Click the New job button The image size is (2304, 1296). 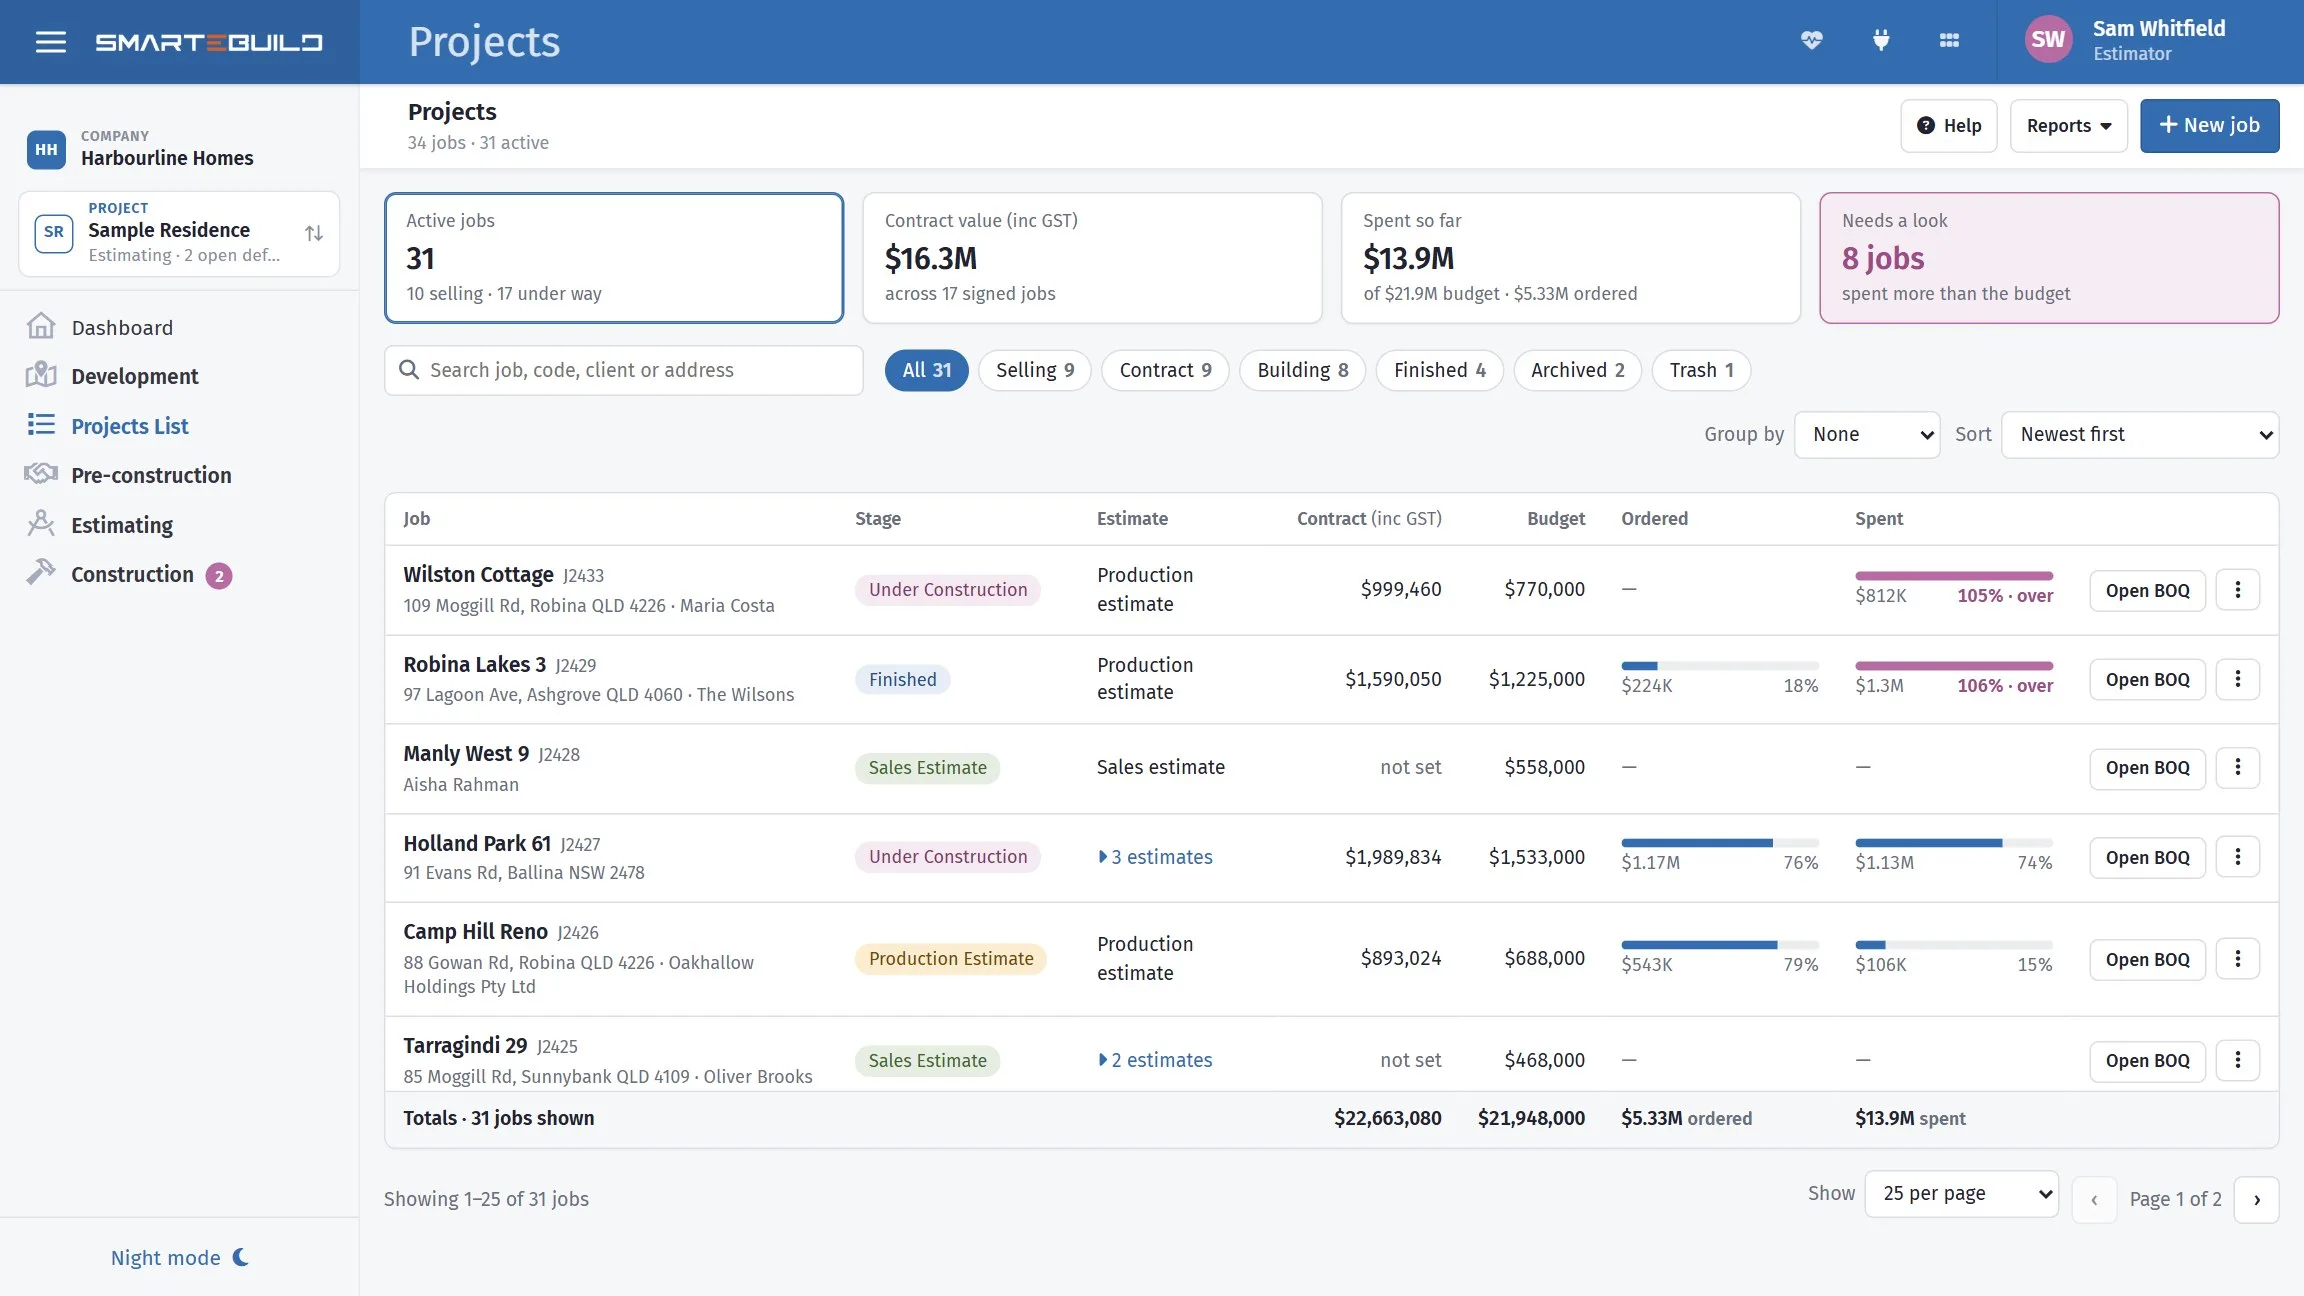pyautogui.click(x=2209, y=126)
